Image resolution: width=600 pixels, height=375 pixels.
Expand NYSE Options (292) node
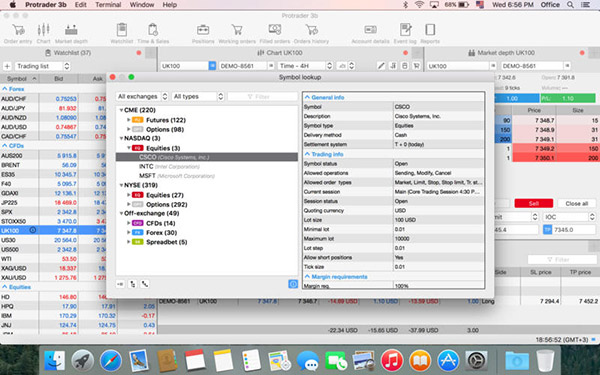[129, 204]
